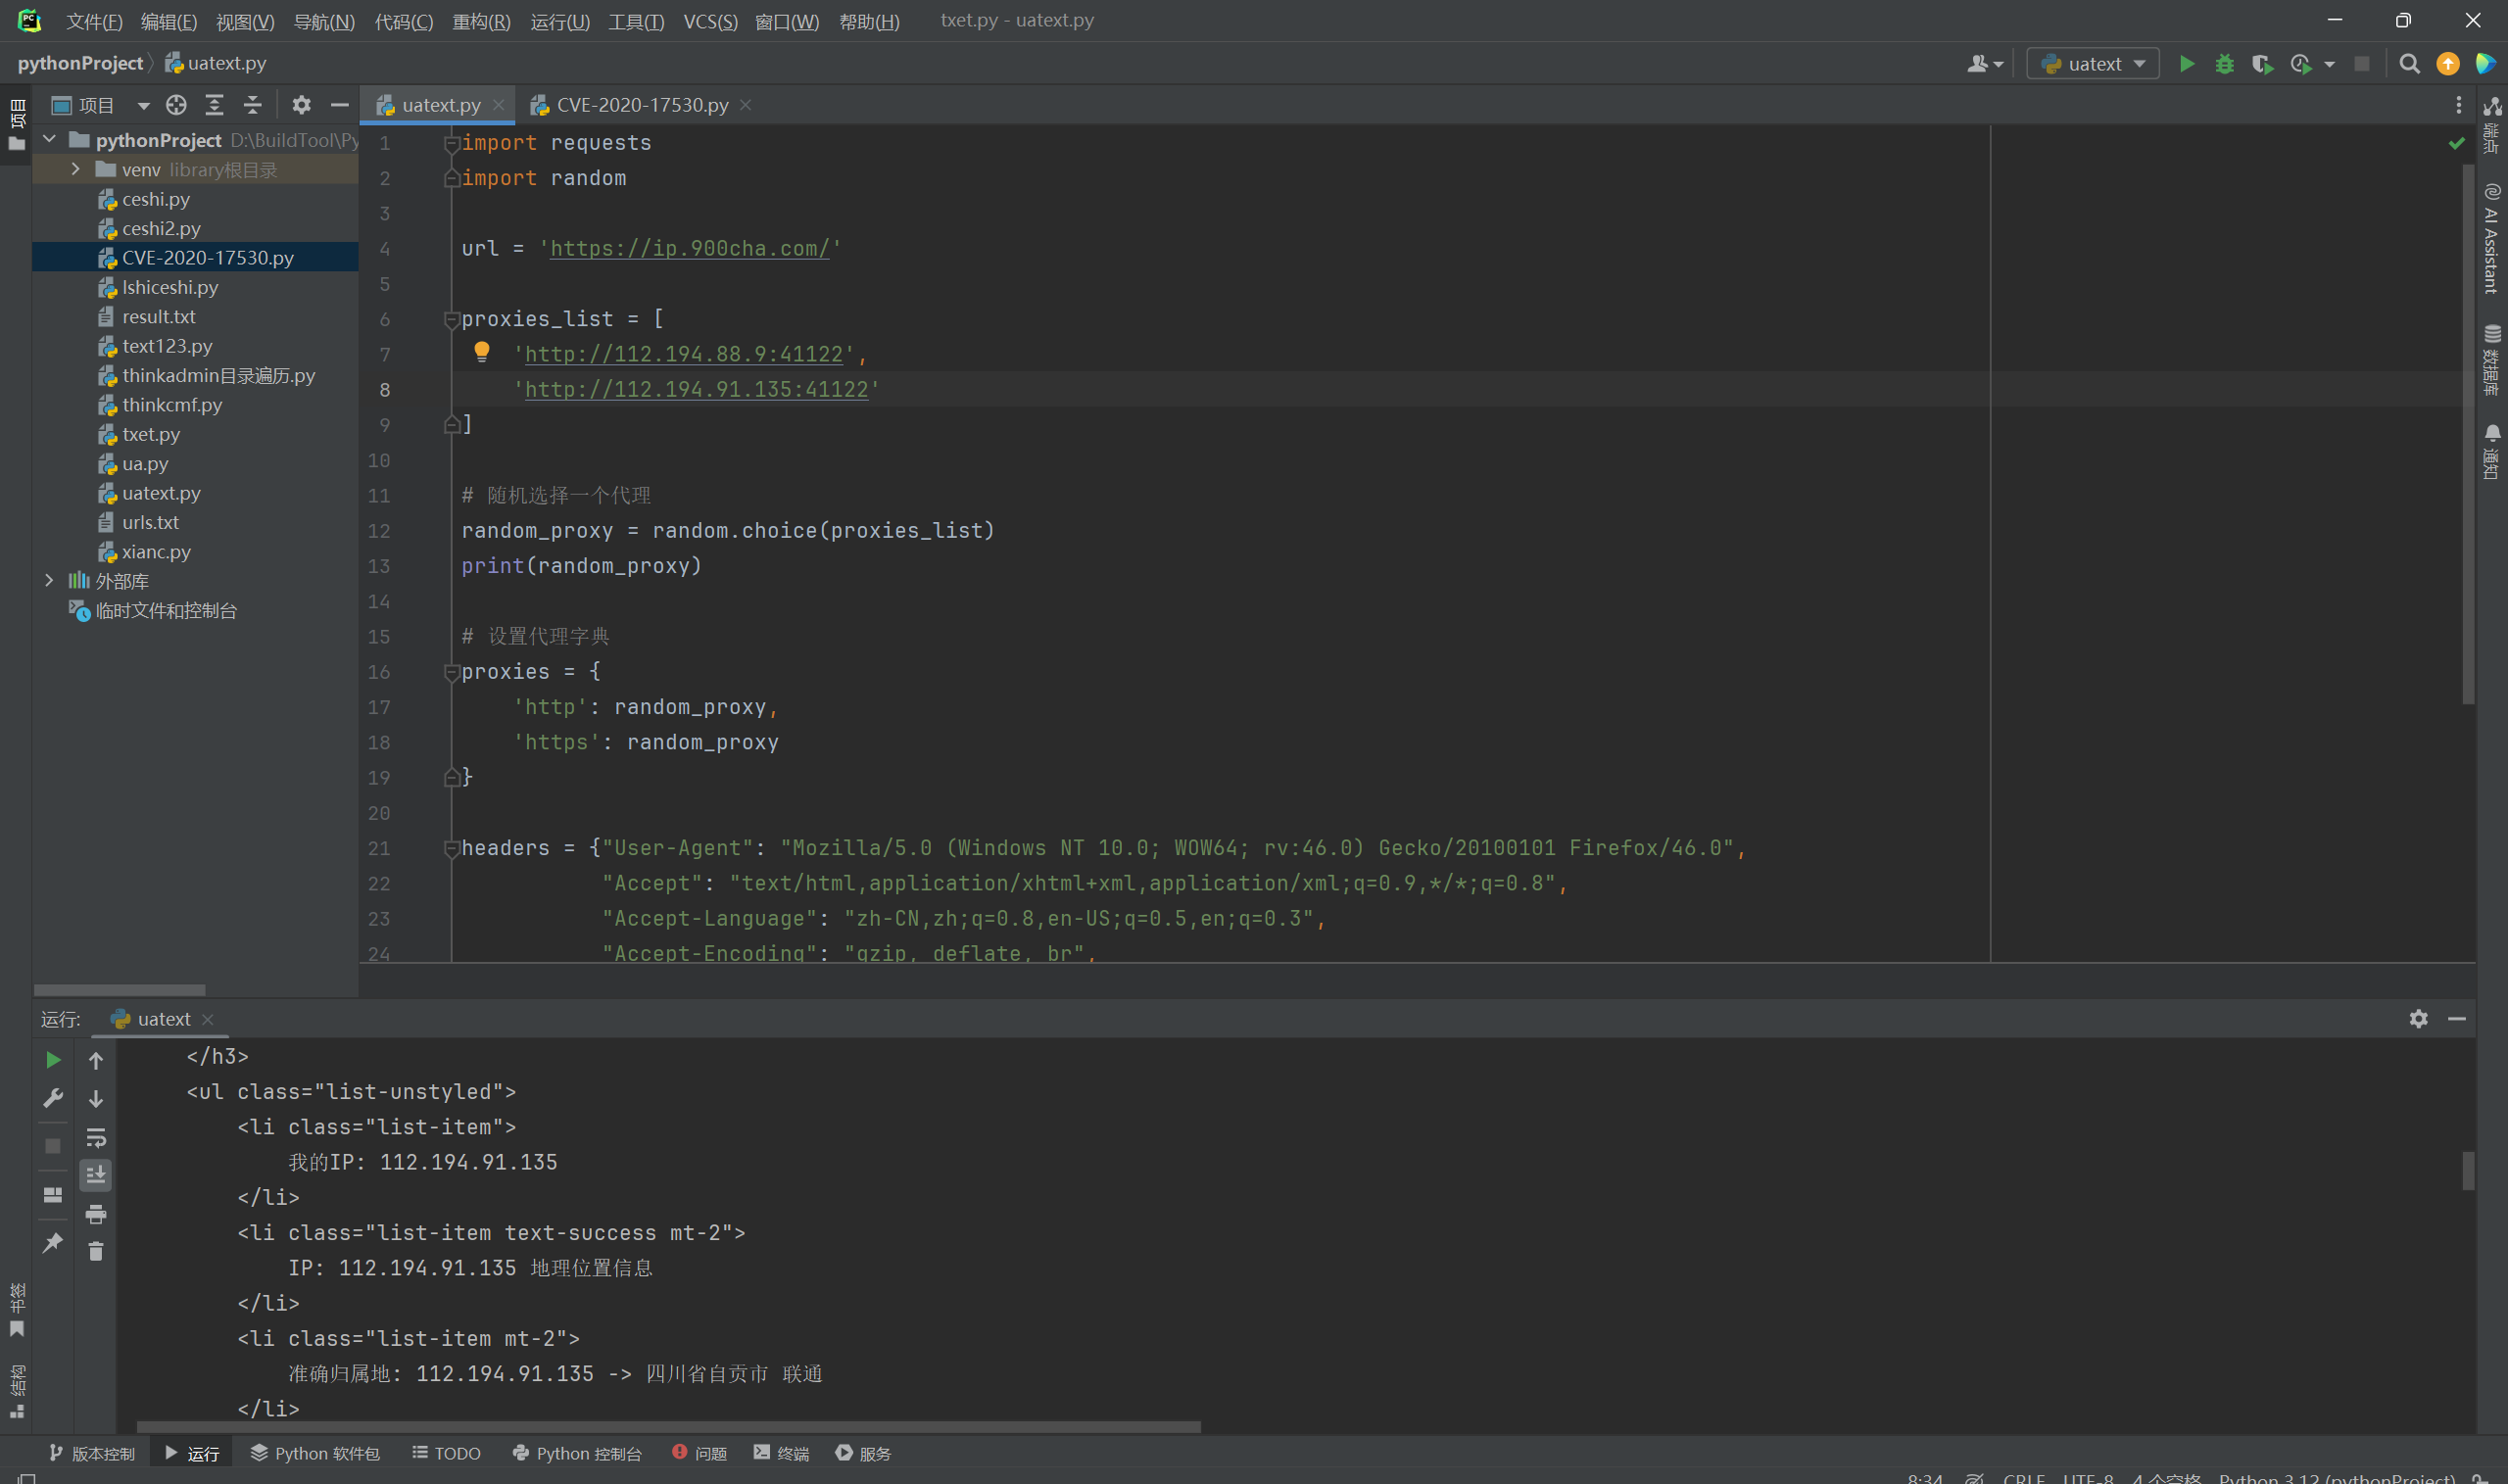
Task: Run with coverage shield icon
Action: pyautogui.click(x=2262, y=64)
